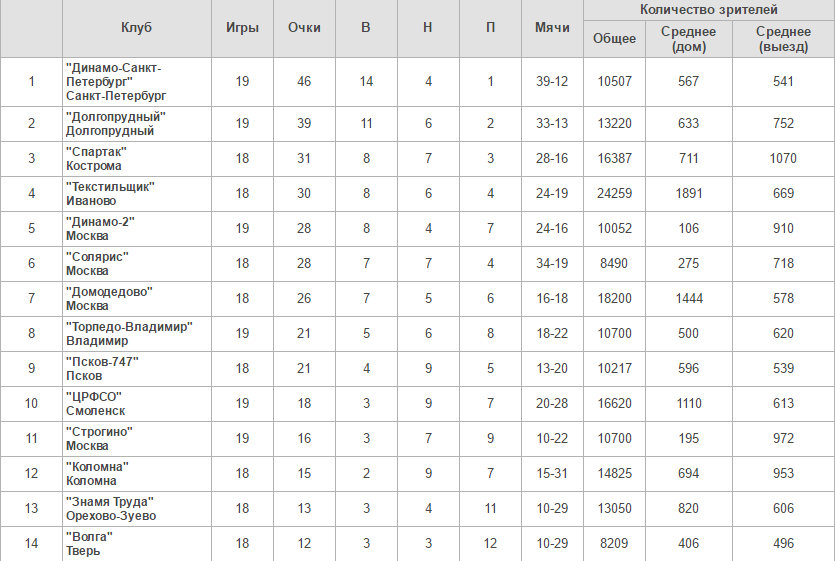
Task: Click the "Очки" column header
Action: (x=304, y=28)
